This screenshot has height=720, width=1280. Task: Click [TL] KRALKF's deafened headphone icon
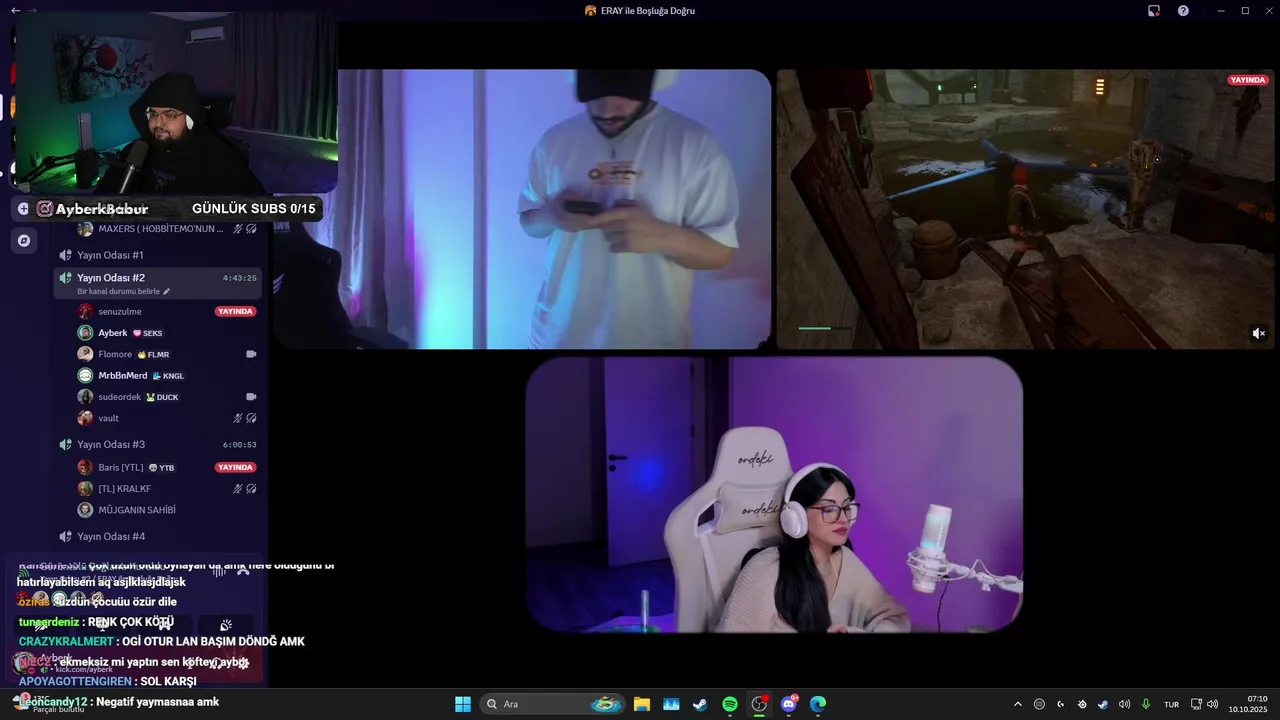pyautogui.click(x=251, y=488)
